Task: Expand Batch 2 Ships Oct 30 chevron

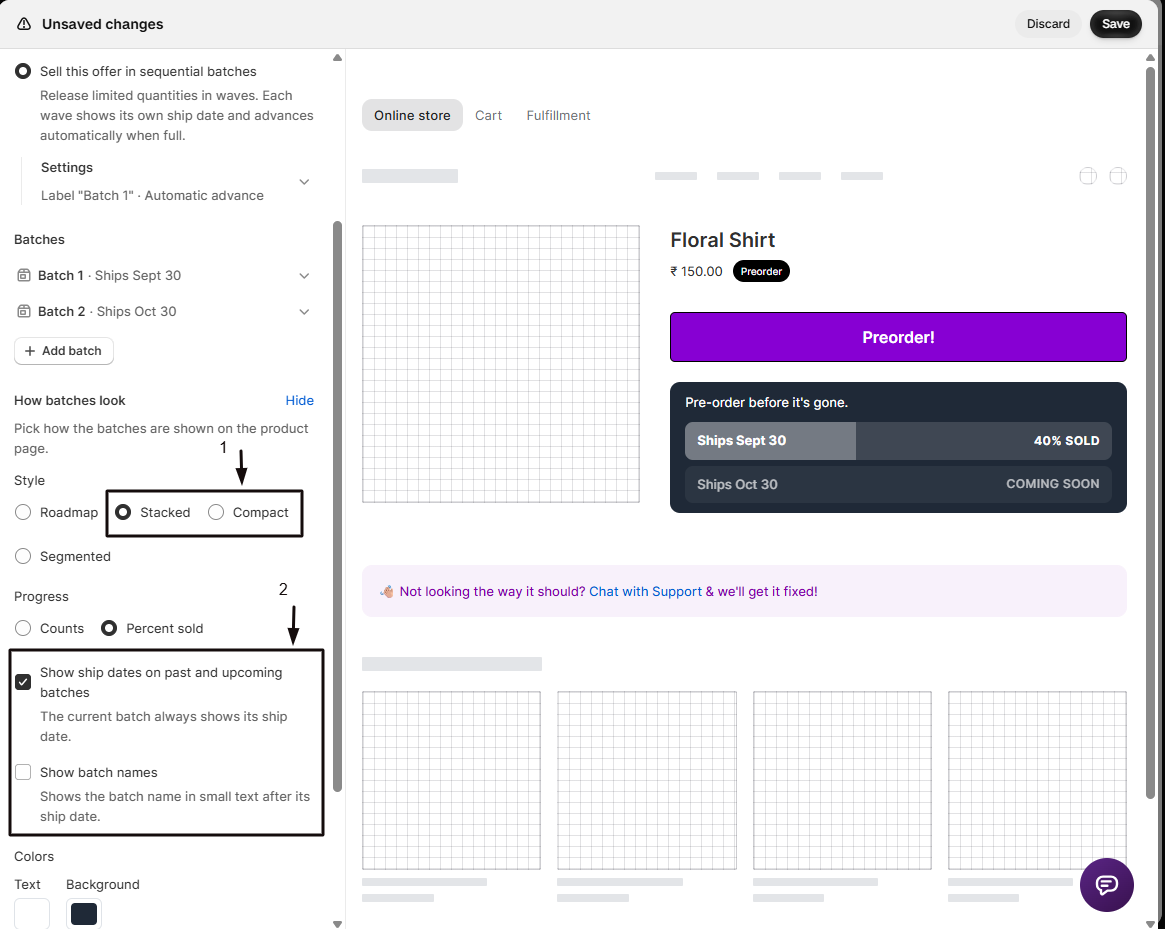Action: click(x=304, y=311)
